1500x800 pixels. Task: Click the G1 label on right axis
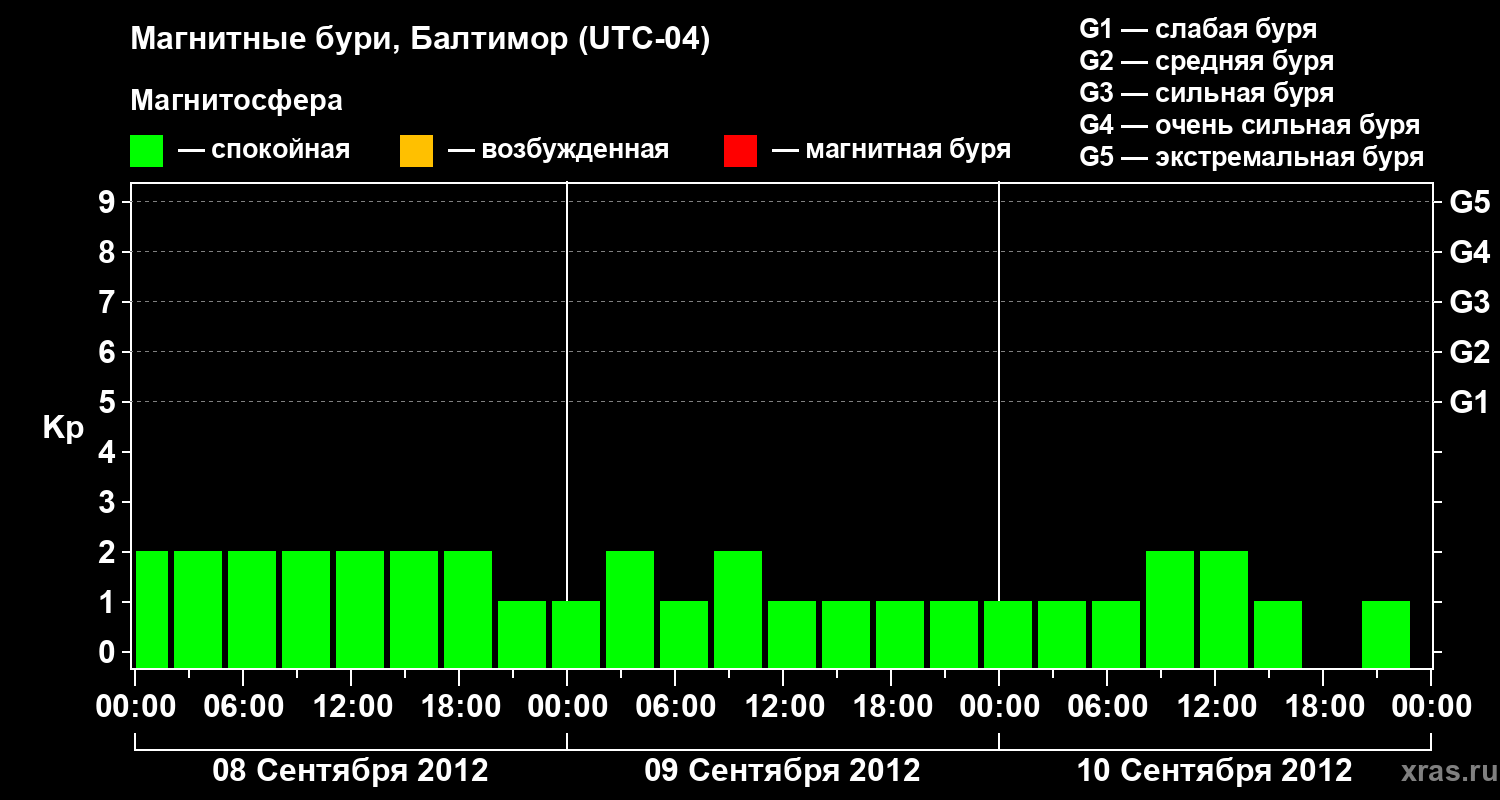(1470, 402)
